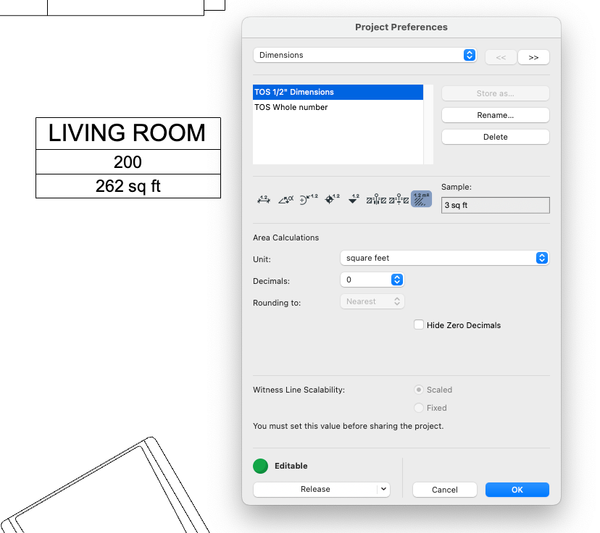Click the Delete button
The height and width of the screenshot is (533, 600).
pyautogui.click(x=495, y=137)
